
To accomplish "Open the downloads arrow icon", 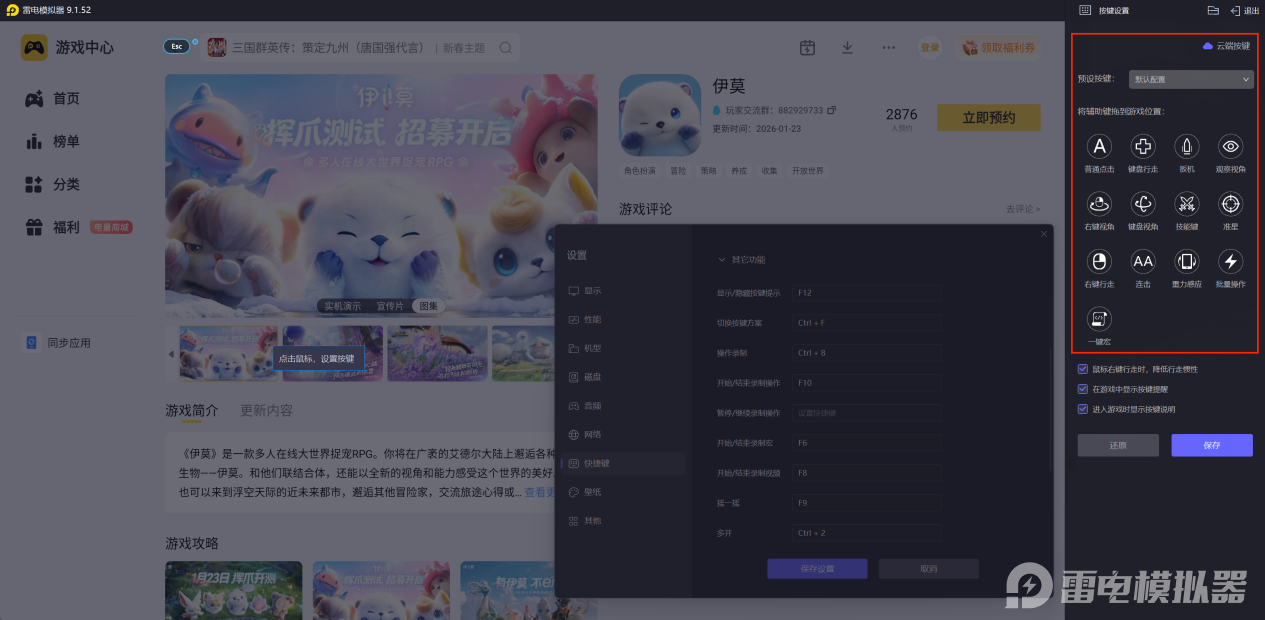I will coord(847,47).
